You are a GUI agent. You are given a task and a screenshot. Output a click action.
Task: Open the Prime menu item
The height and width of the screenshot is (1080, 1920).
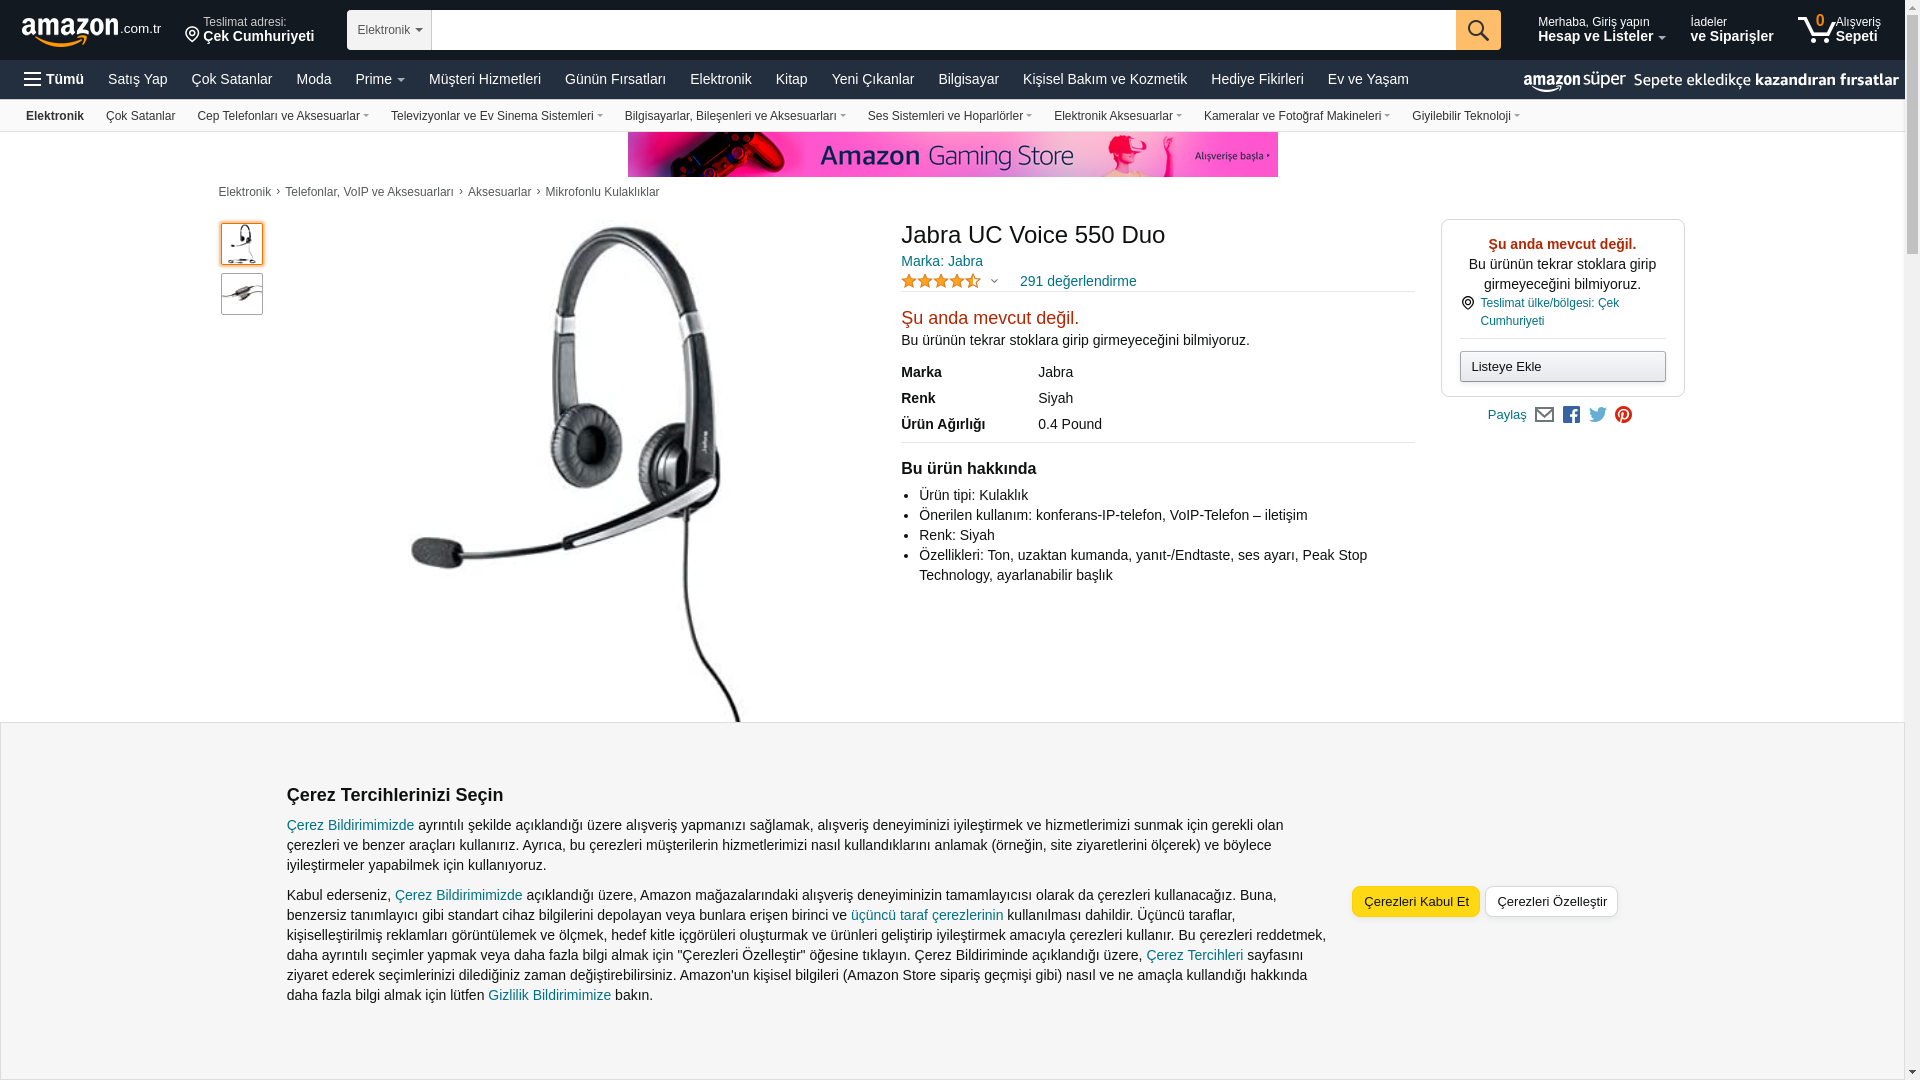click(x=380, y=79)
